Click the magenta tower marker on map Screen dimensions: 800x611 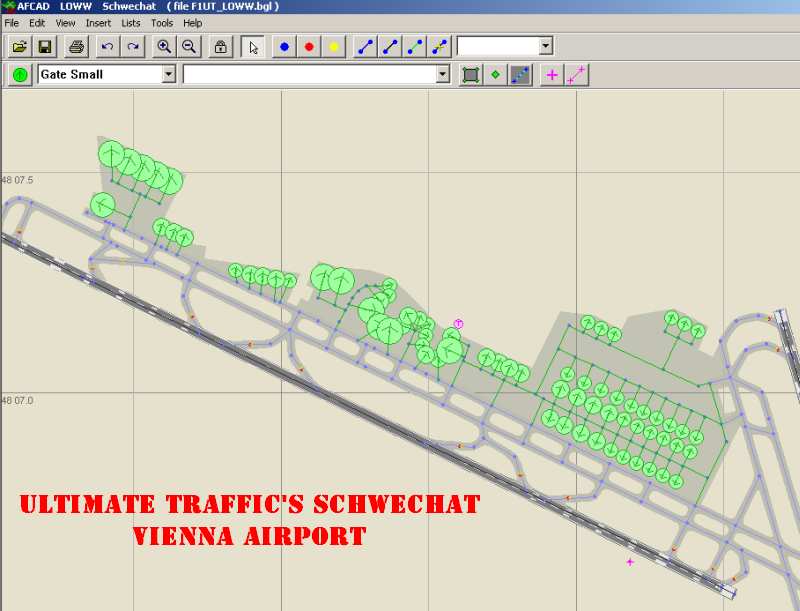coord(458,323)
